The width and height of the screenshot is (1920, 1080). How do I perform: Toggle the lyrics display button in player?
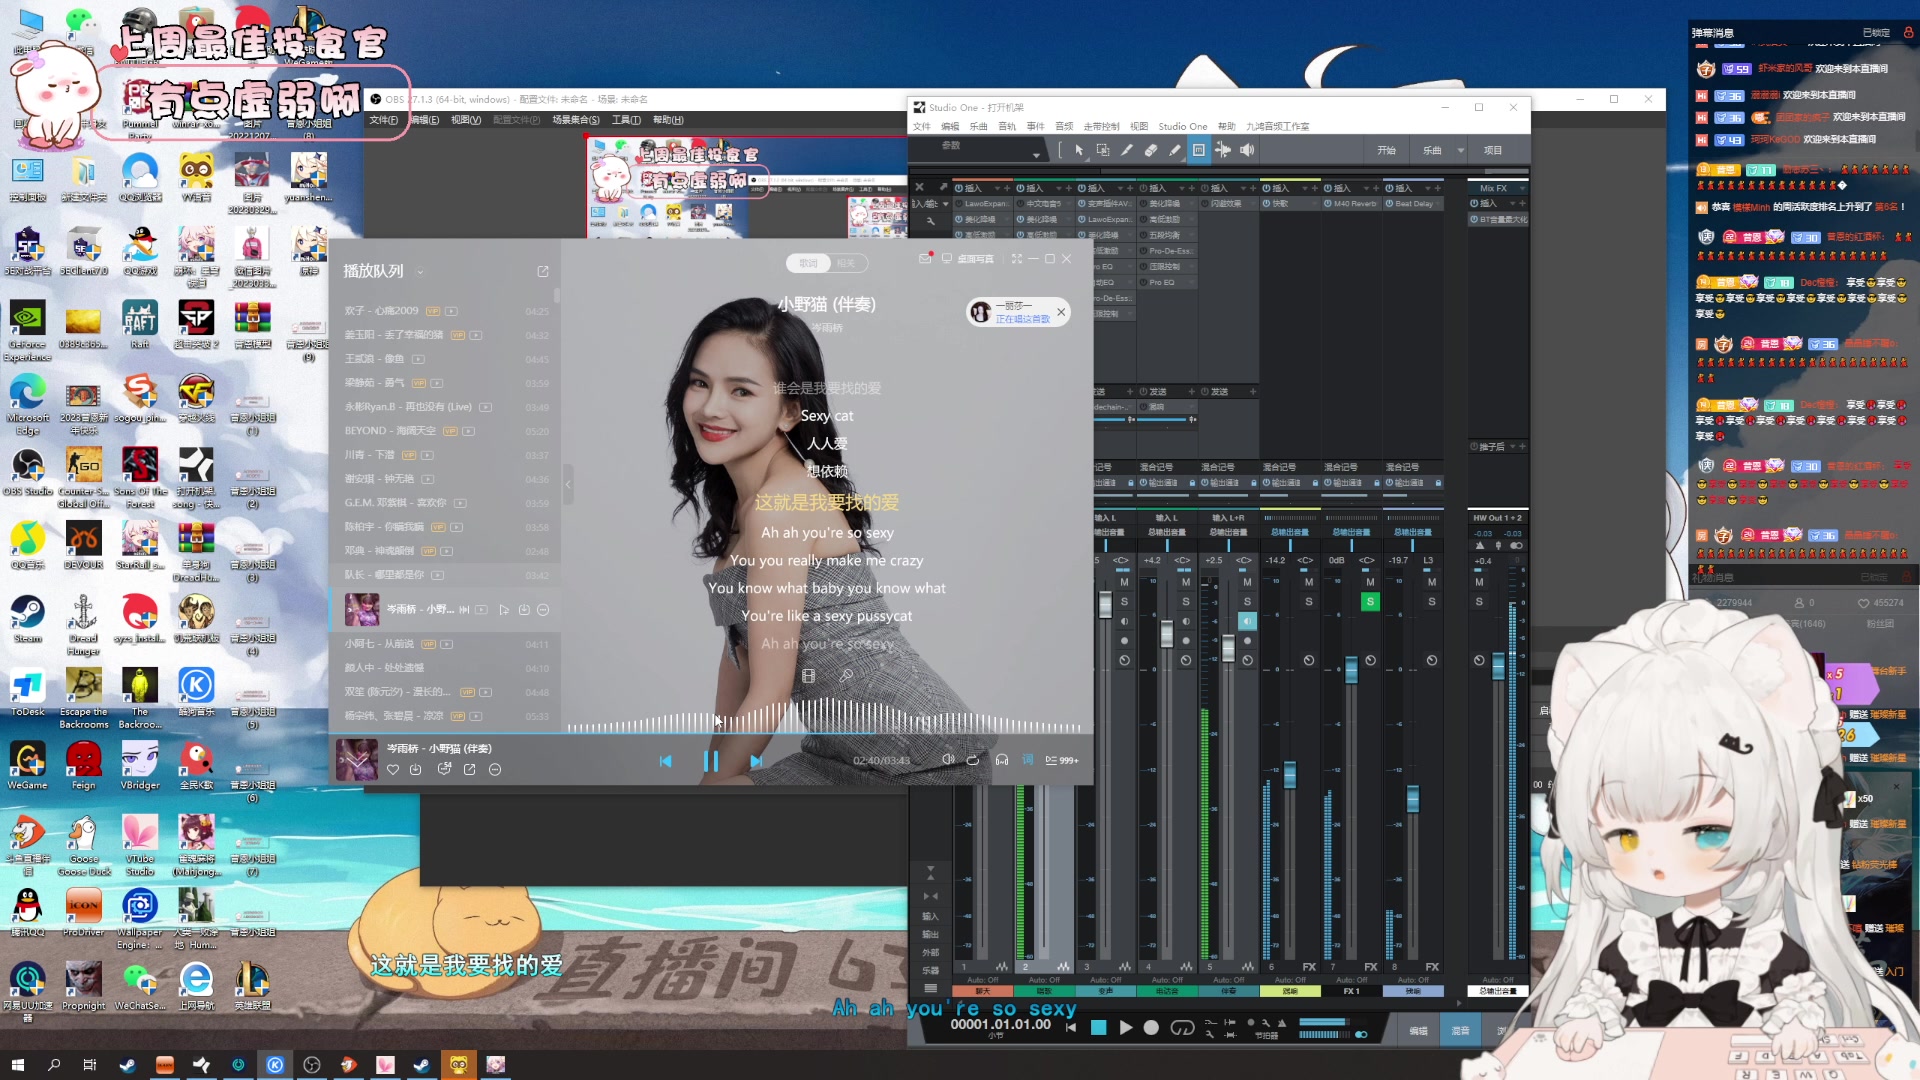click(x=1027, y=760)
